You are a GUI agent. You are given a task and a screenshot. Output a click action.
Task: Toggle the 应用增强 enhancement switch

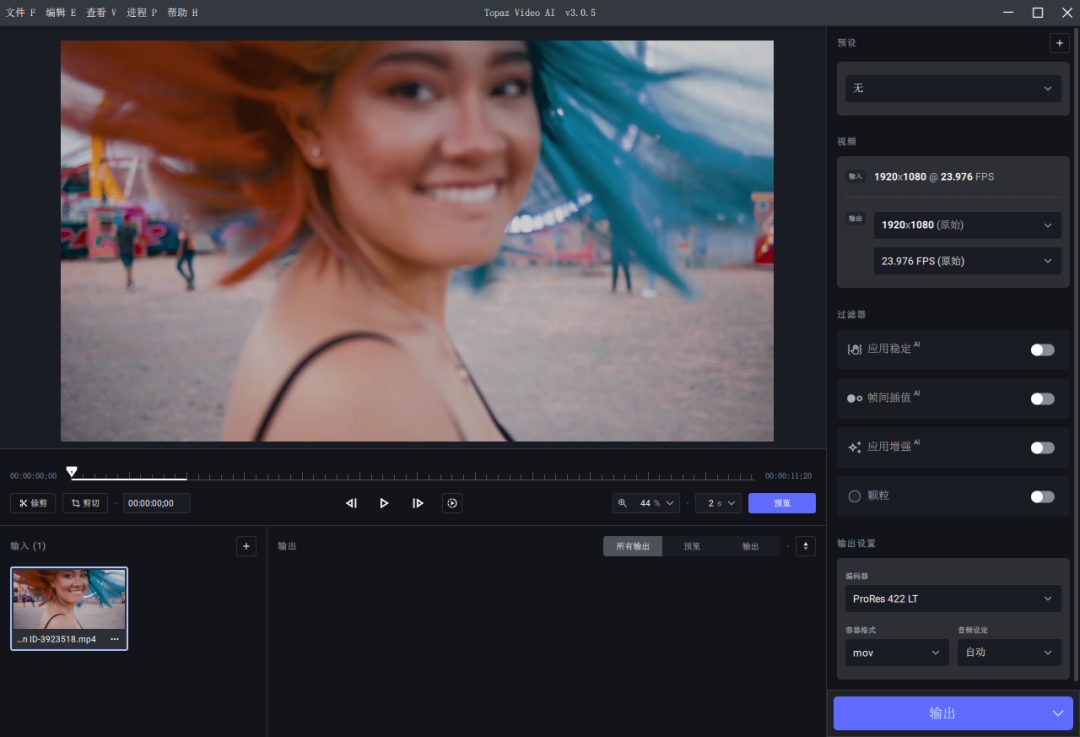[x=1042, y=448]
